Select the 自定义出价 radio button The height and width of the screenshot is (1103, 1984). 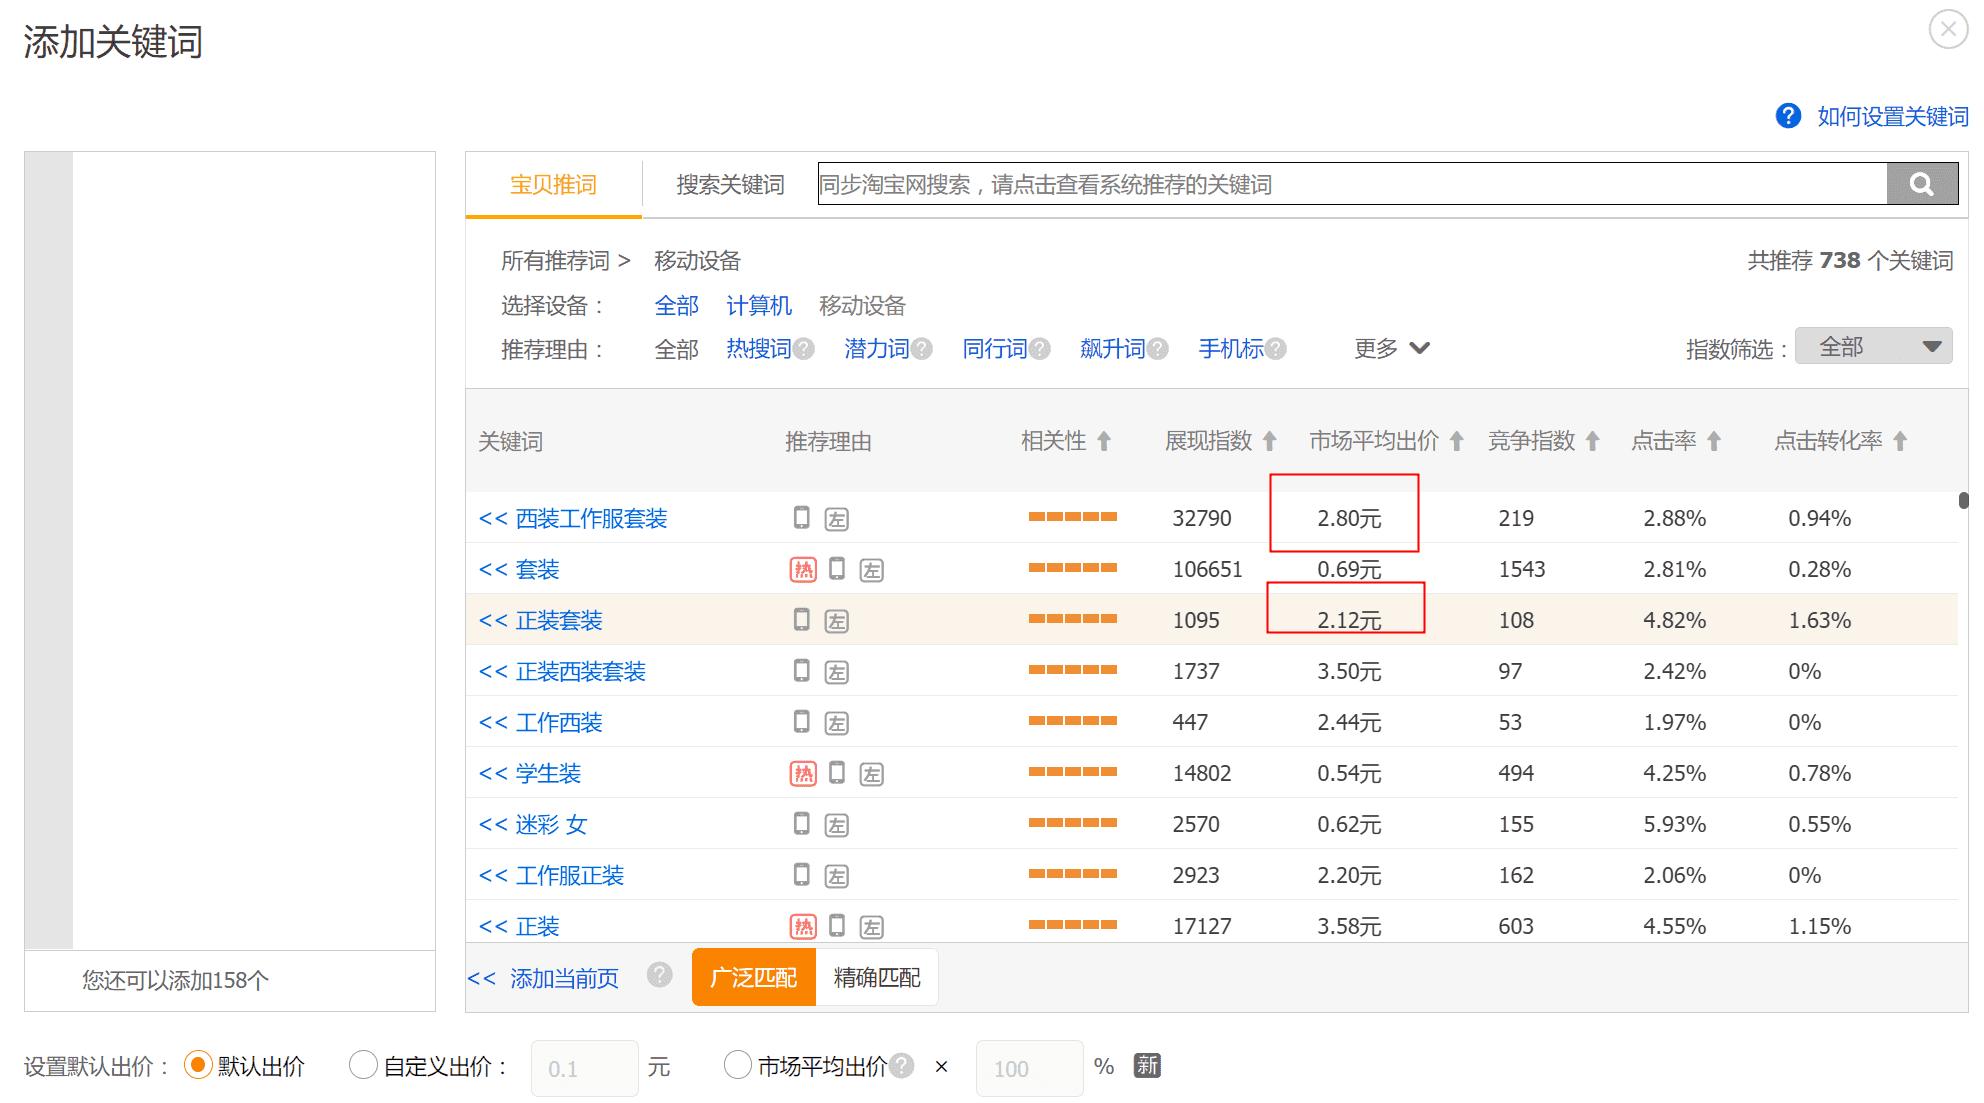point(362,1066)
